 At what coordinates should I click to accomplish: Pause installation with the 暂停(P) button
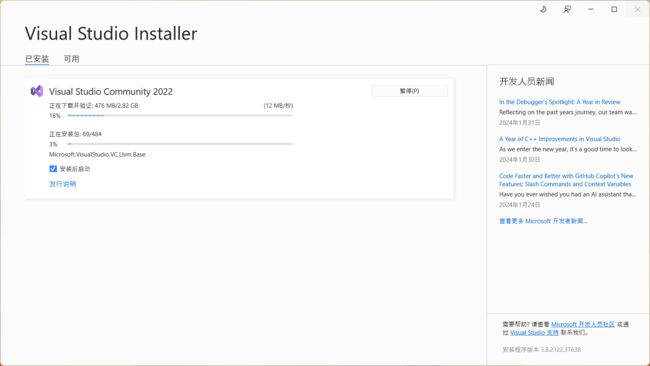[x=409, y=91]
